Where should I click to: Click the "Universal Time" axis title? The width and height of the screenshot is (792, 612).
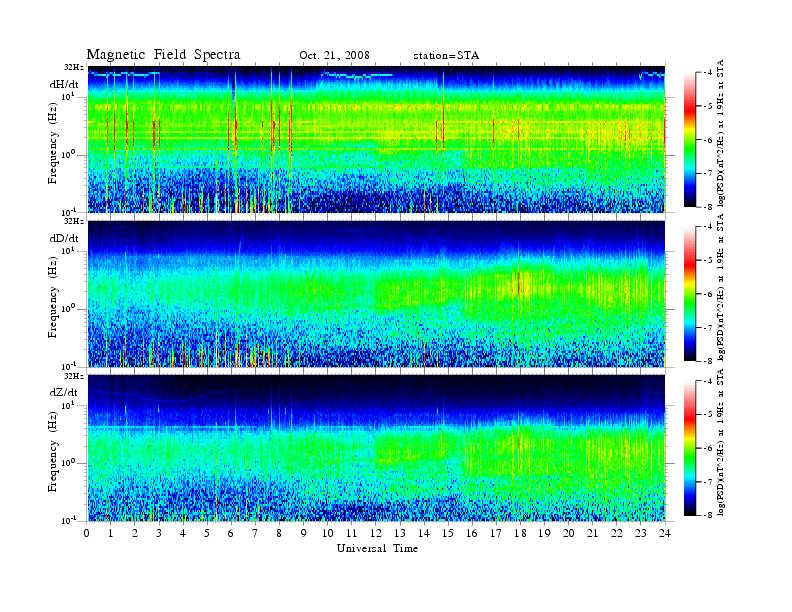377,548
